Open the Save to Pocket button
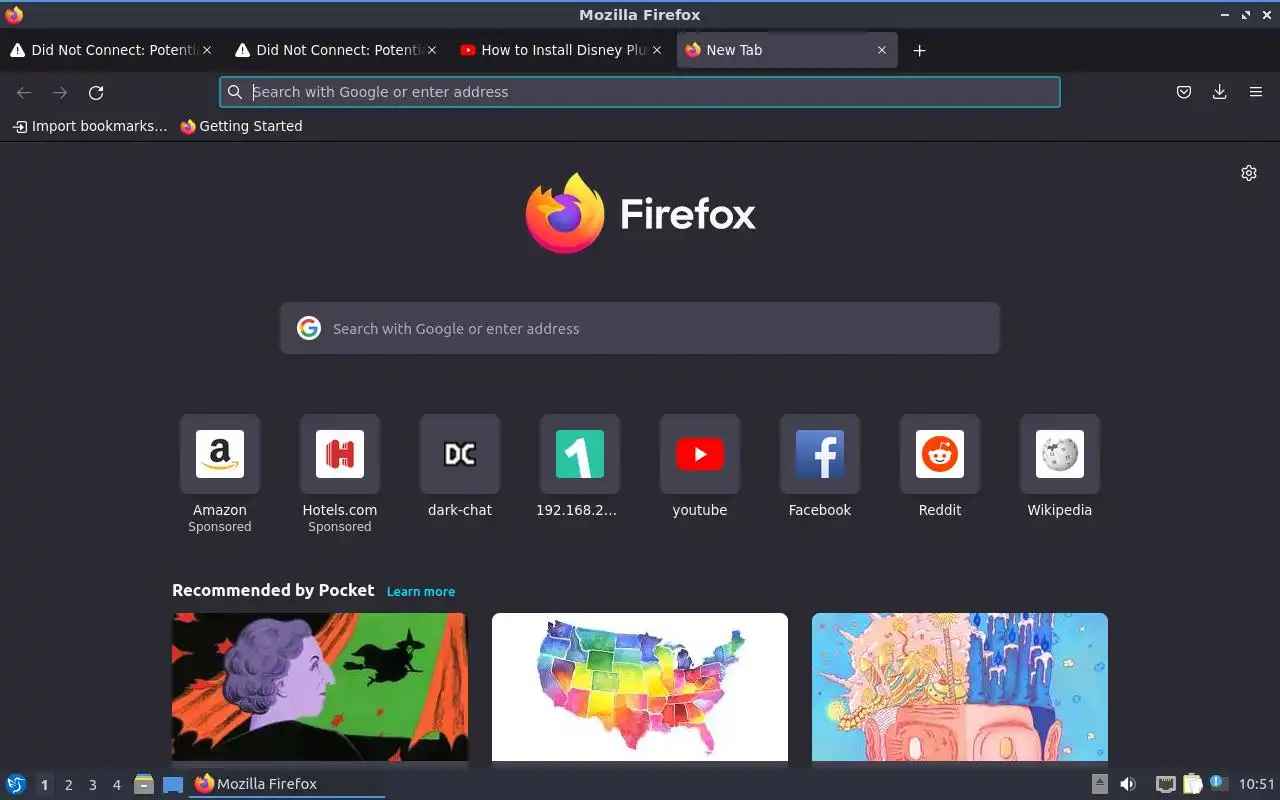 click(1184, 92)
